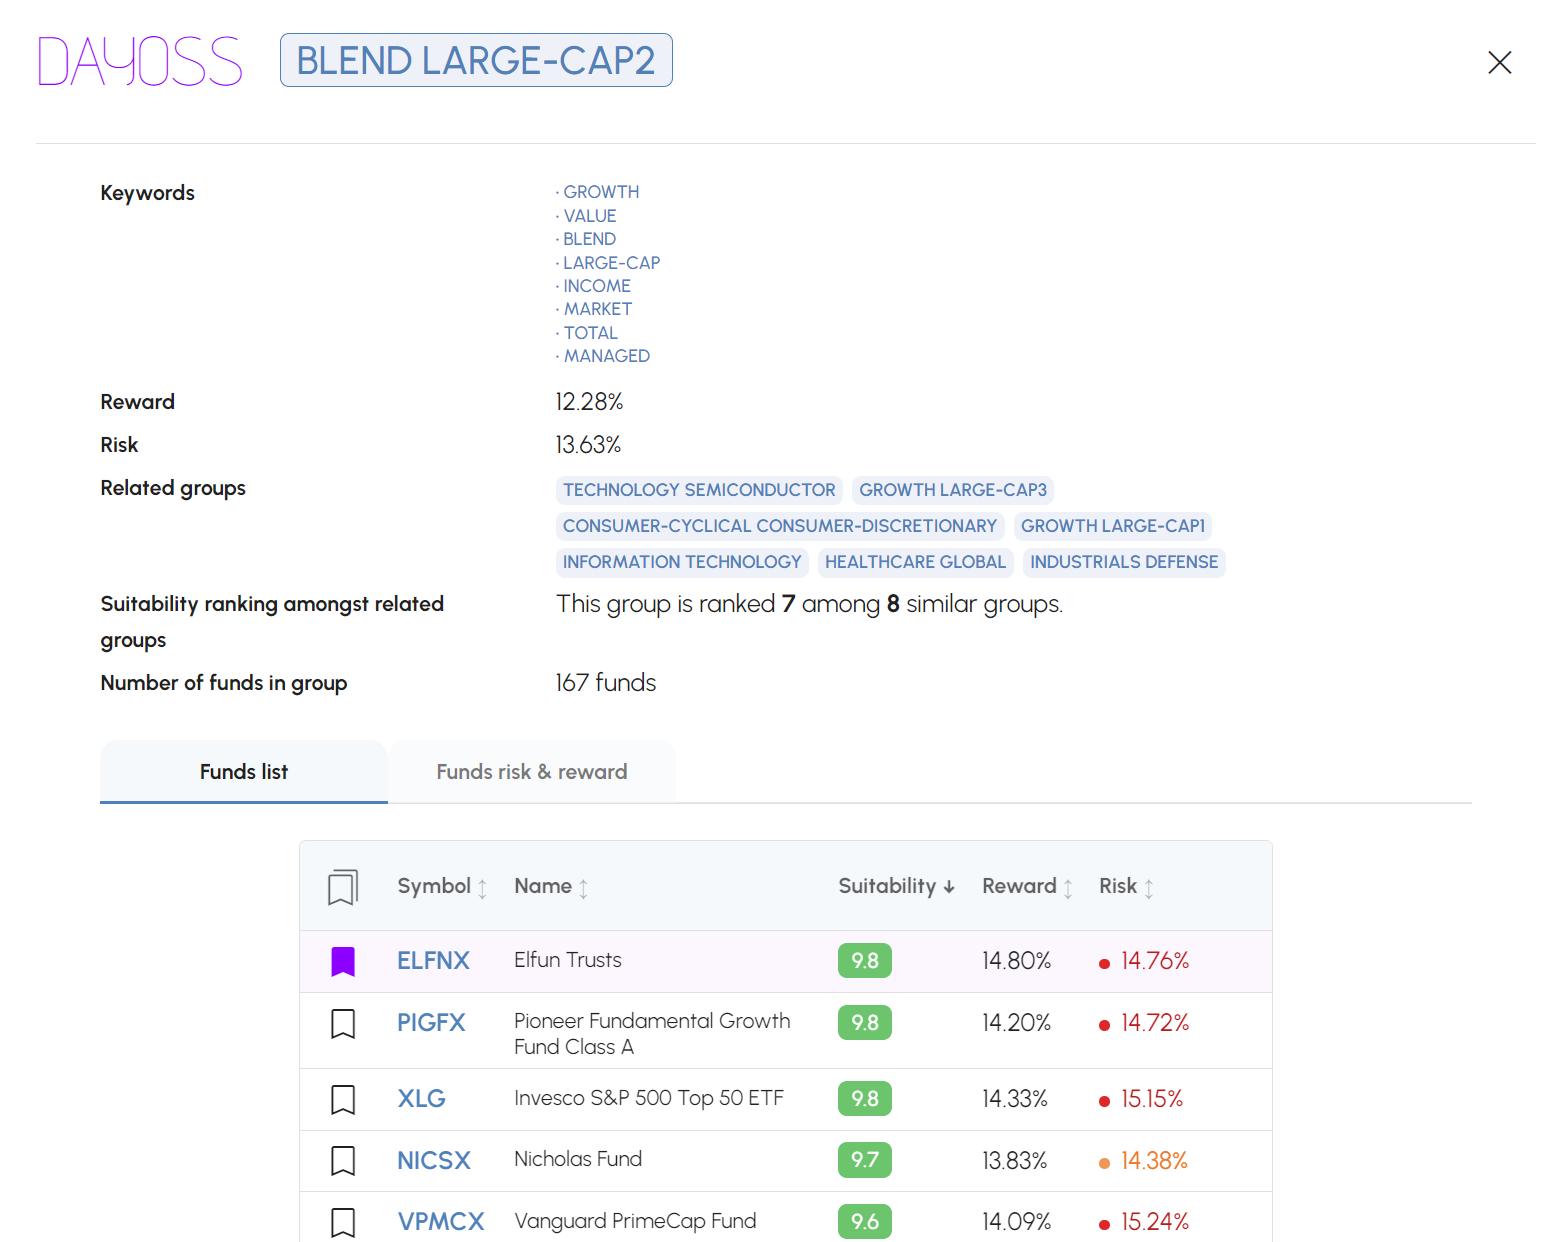Bookmark the PIGFX fund
The width and height of the screenshot is (1565, 1242).
click(x=343, y=1024)
